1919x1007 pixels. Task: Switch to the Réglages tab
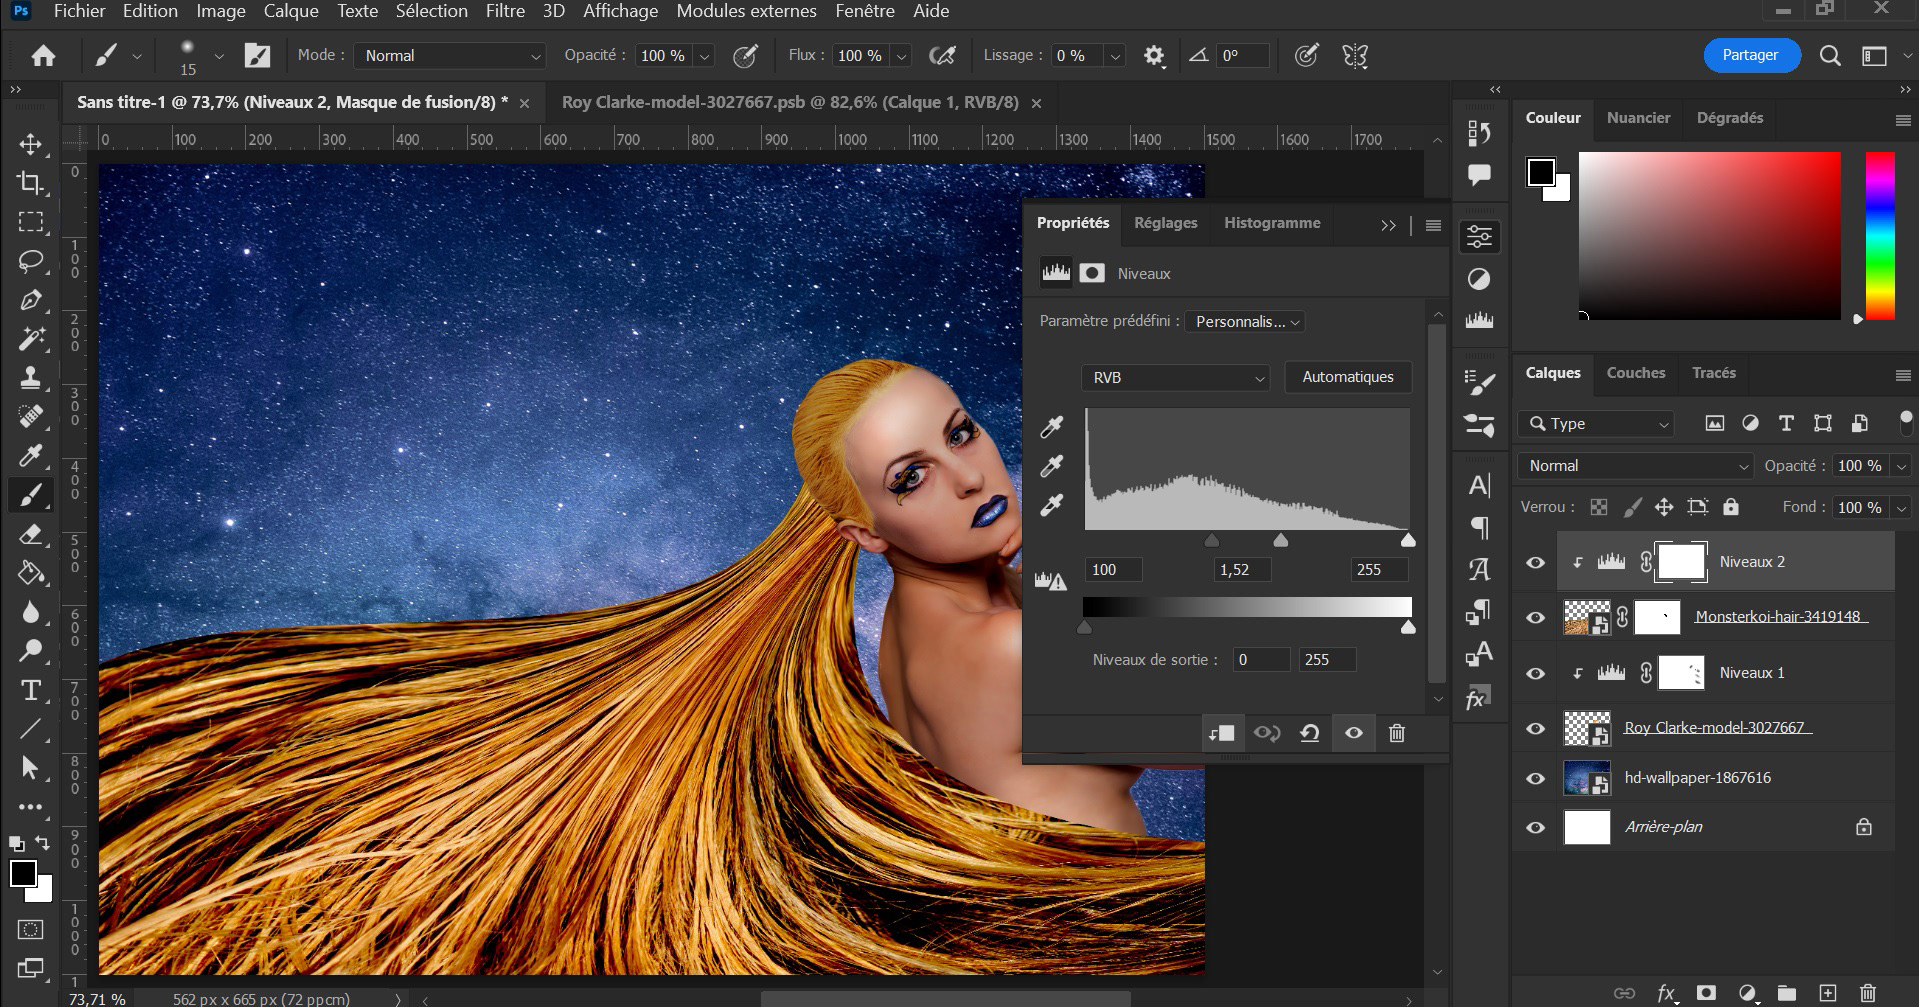(1165, 223)
